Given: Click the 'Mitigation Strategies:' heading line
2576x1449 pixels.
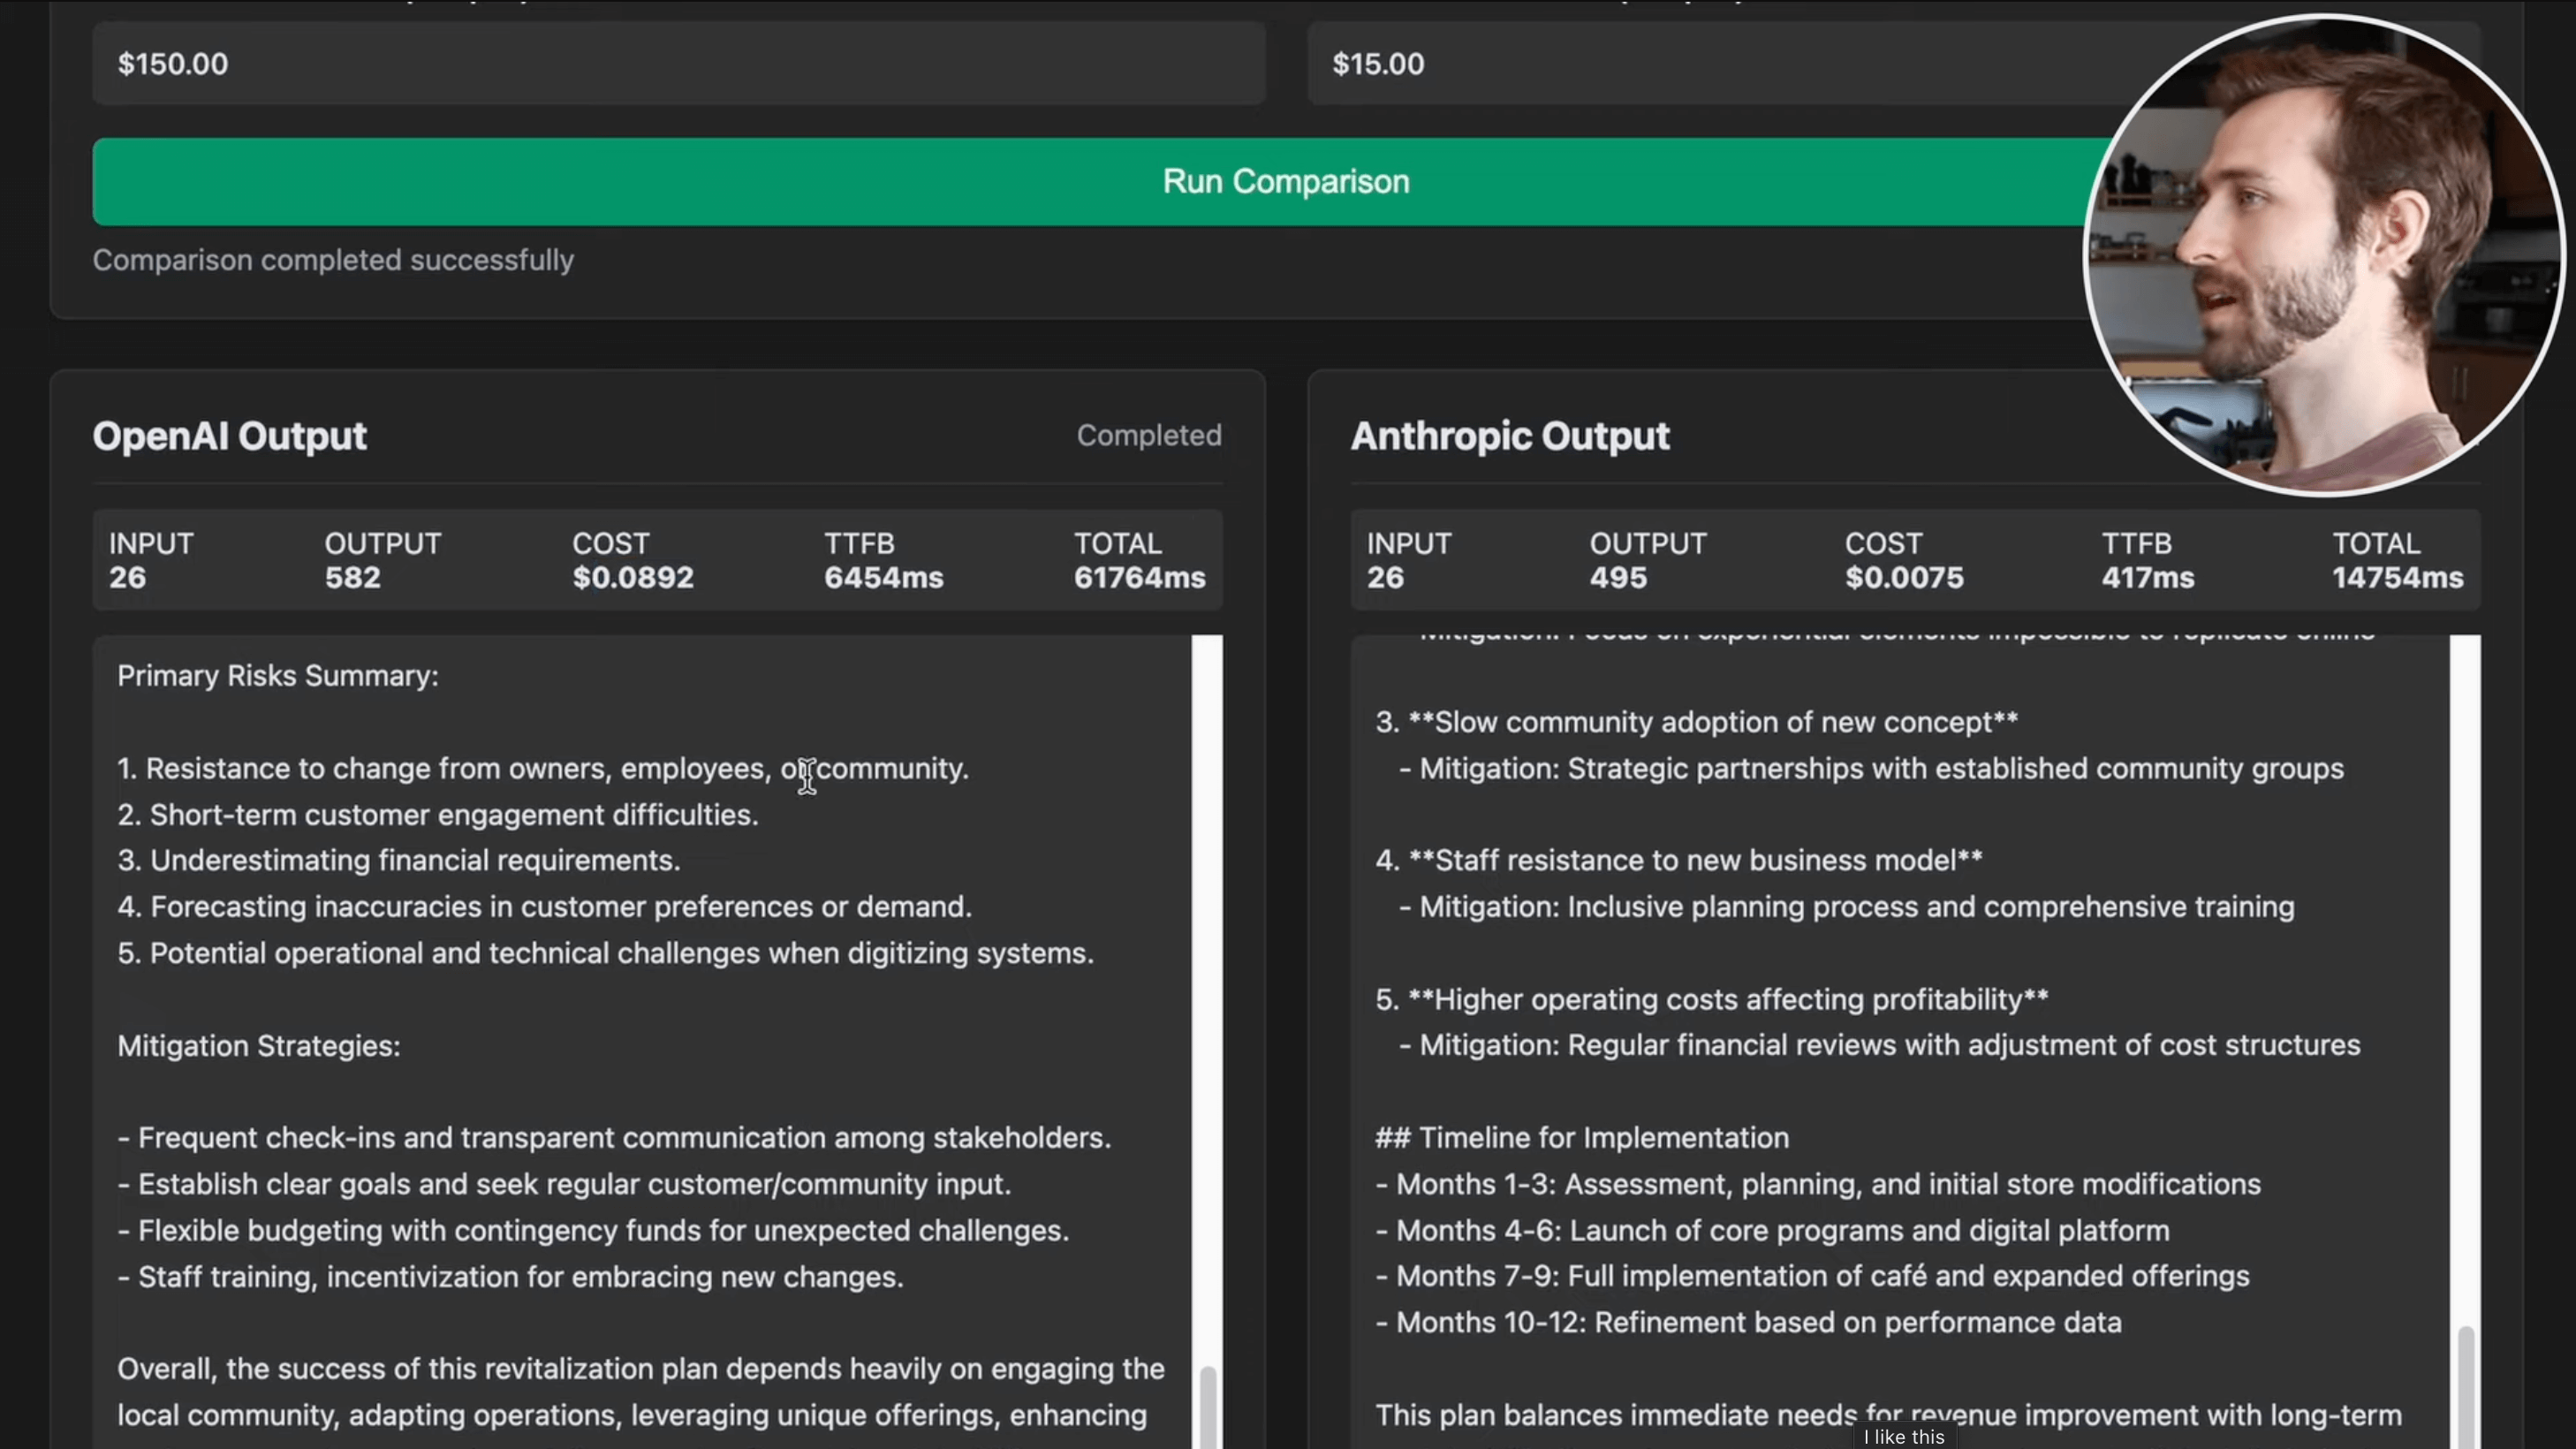Looking at the screenshot, I should pyautogui.click(x=259, y=1046).
